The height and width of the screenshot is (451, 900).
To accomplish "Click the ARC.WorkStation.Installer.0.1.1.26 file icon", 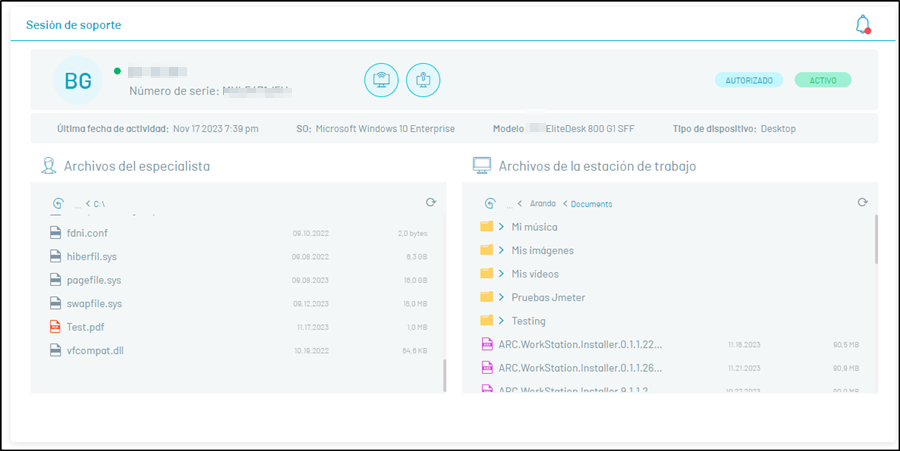I will (487, 368).
